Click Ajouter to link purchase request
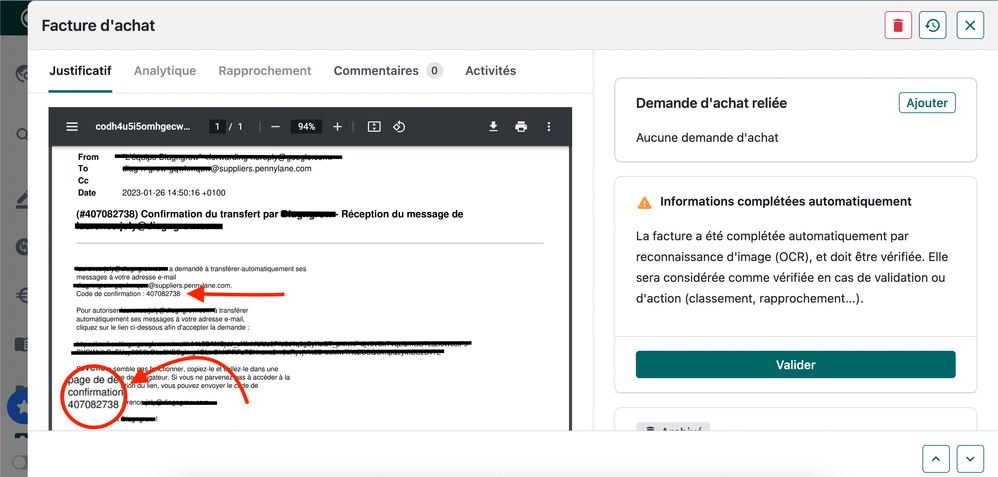Screen dimensions: 998x477 click(x=926, y=103)
